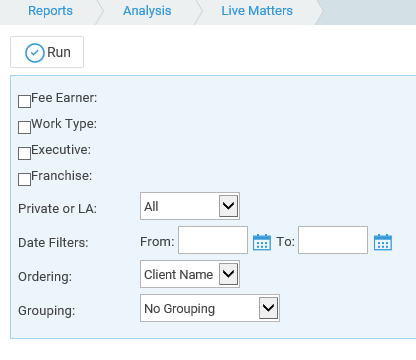Viewport: 416px width, 360px height.
Task: Run the report with the Run button
Action: click(47, 52)
